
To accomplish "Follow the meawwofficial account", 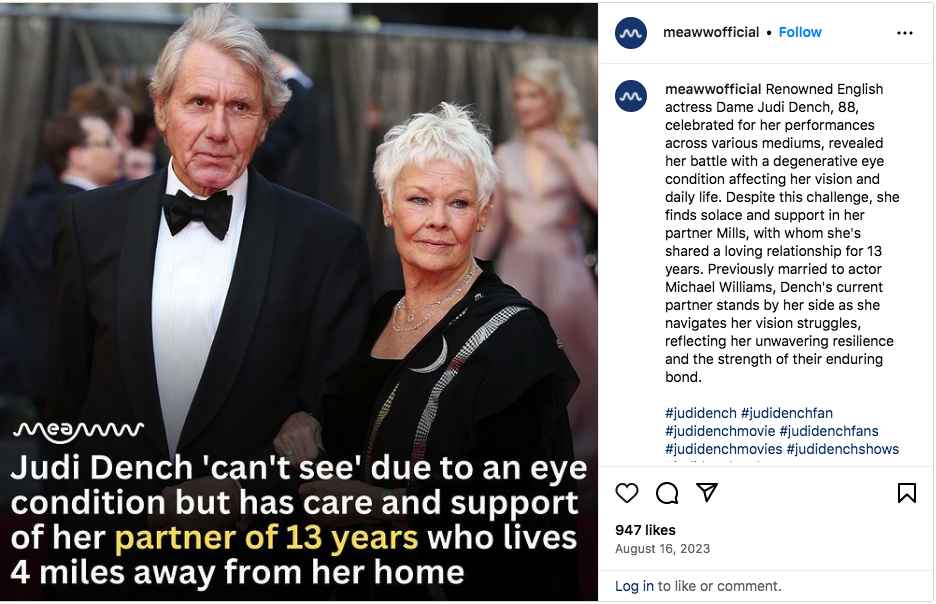I will (800, 32).
